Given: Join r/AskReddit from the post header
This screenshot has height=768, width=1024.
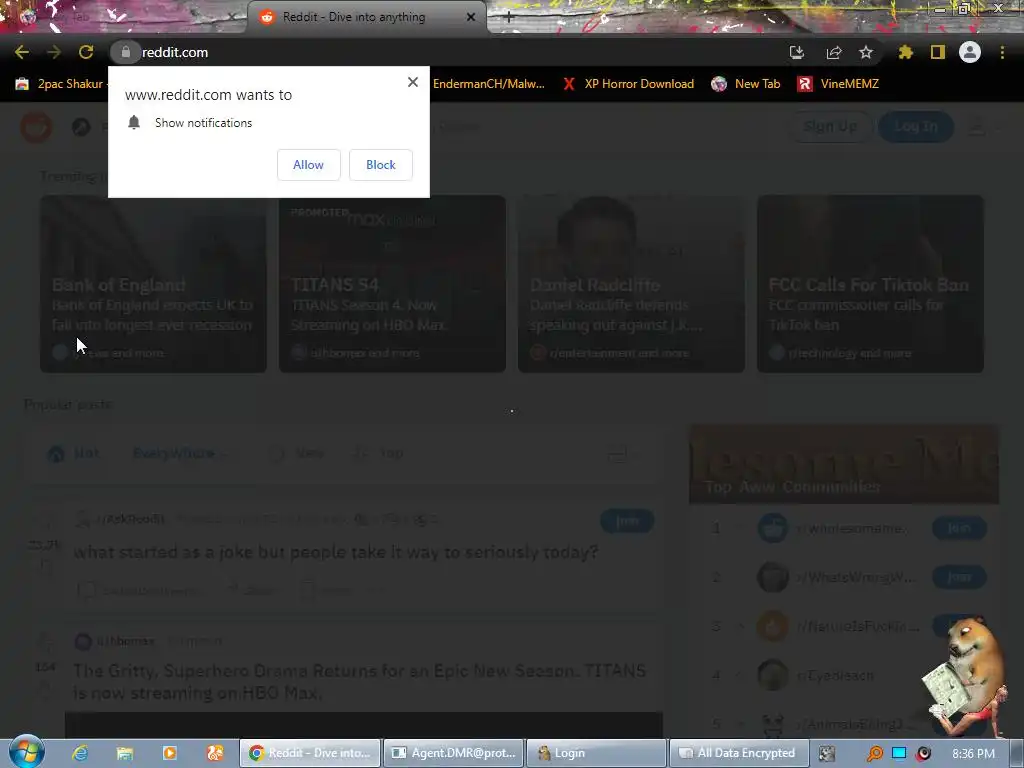Looking at the screenshot, I should click(627, 520).
